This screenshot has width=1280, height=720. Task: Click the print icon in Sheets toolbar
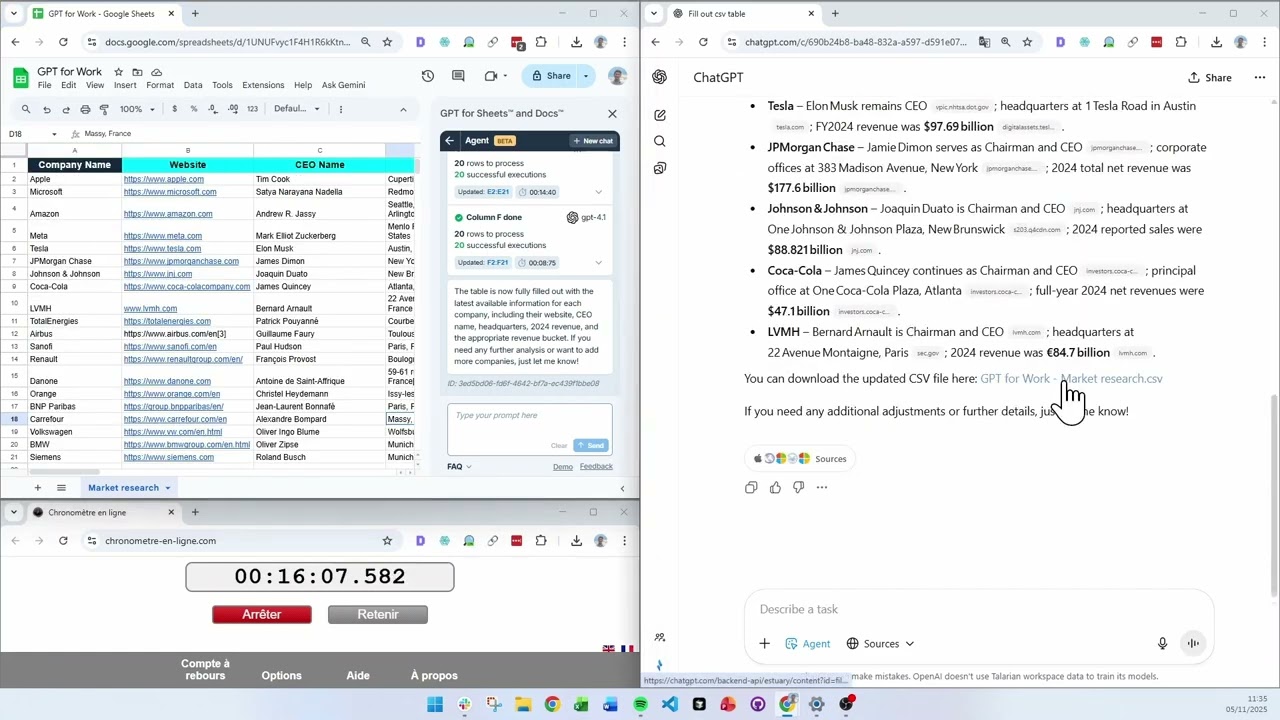(x=85, y=109)
